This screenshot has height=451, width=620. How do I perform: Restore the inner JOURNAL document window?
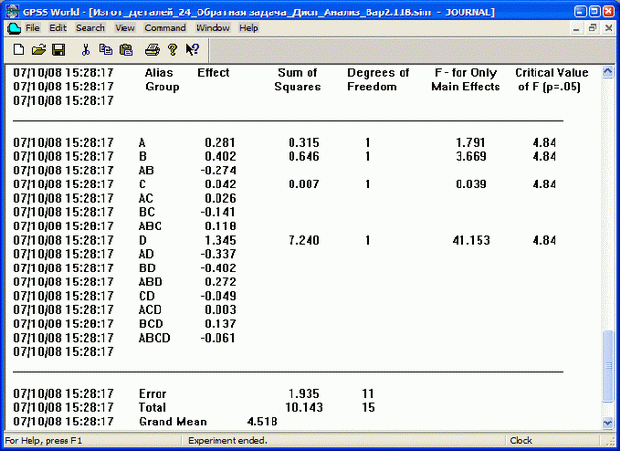pyautogui.click(x=592, y=28)
